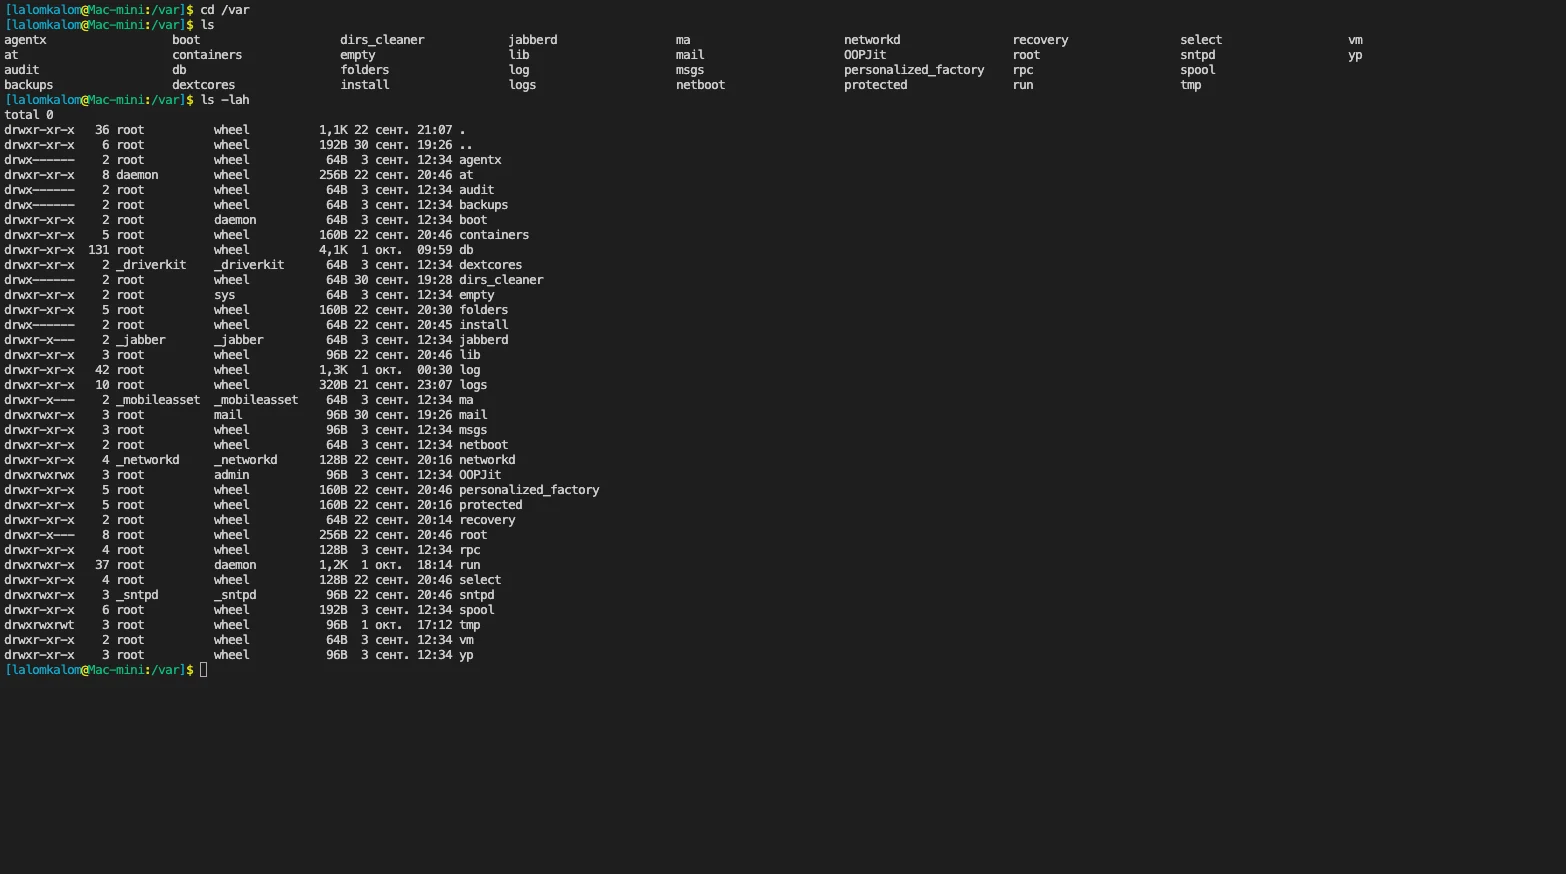
Task: Click the "cd /var" command text
Action: (x=225, y=10)
